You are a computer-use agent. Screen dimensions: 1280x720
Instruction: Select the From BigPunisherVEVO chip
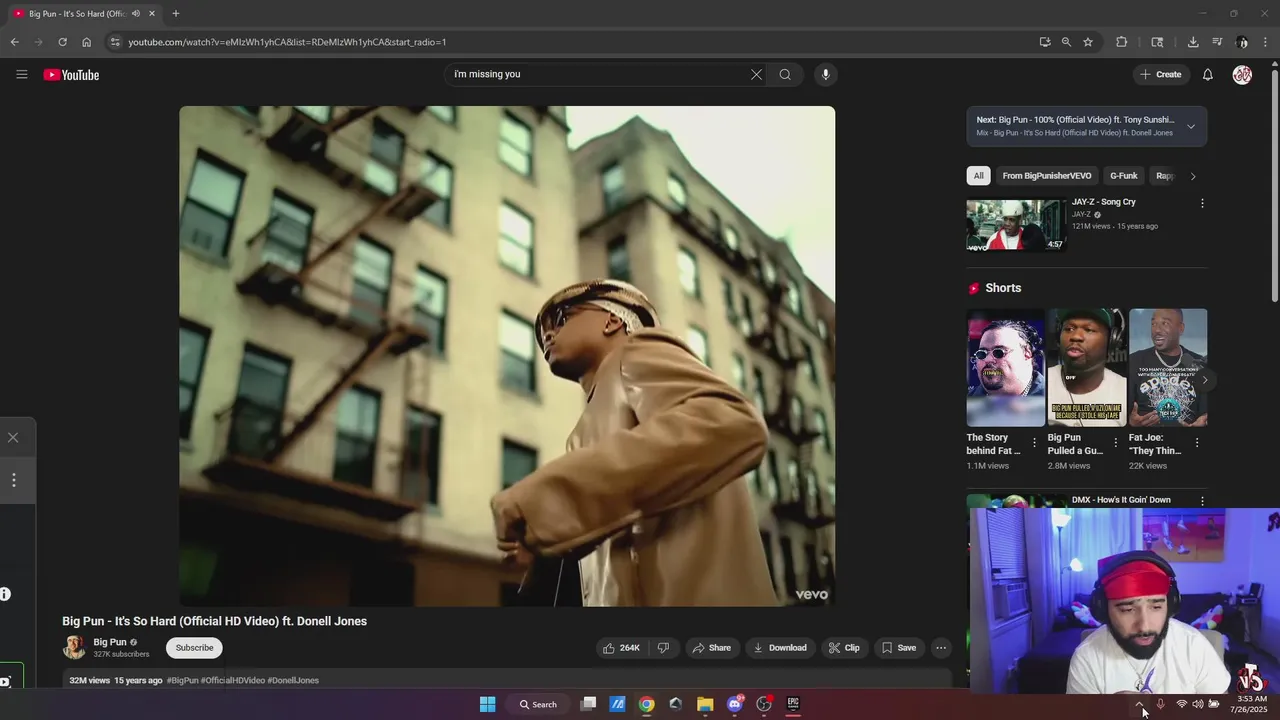(x=1046, y=176)
